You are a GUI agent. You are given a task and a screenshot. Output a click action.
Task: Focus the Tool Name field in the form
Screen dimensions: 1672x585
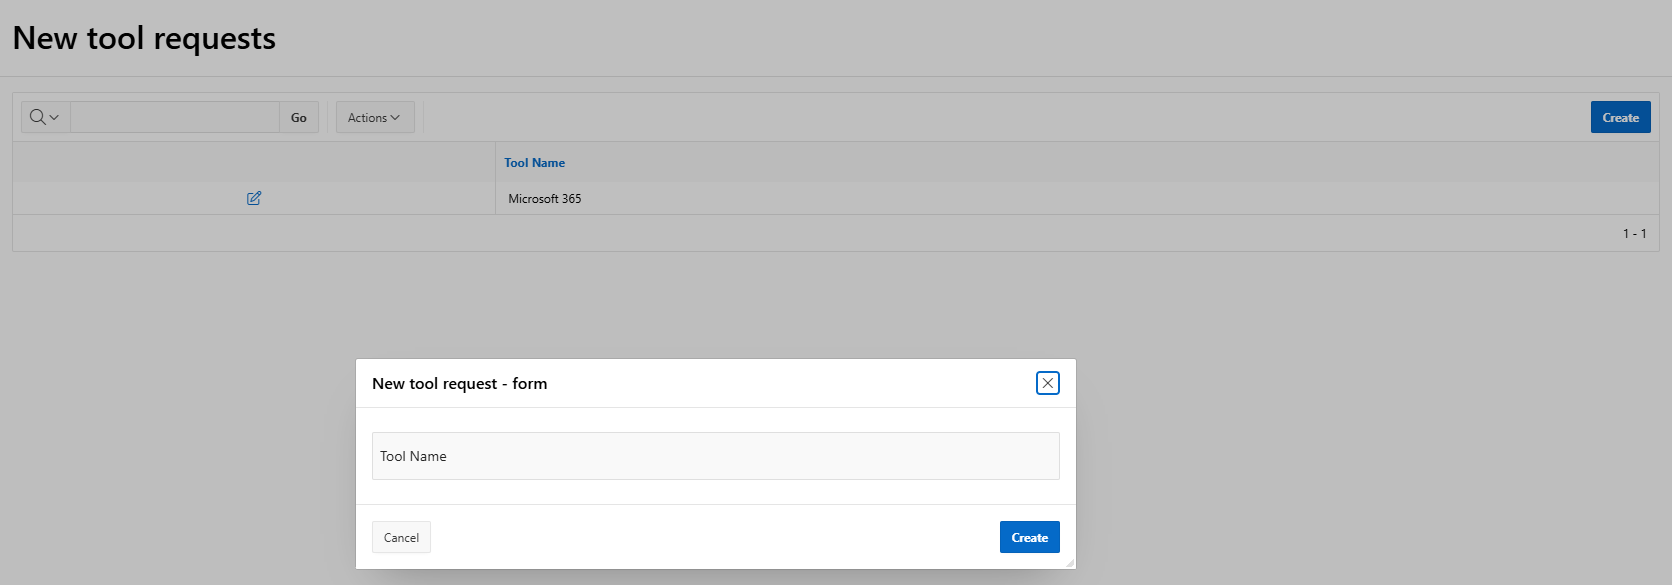click(x=715, y=456)
